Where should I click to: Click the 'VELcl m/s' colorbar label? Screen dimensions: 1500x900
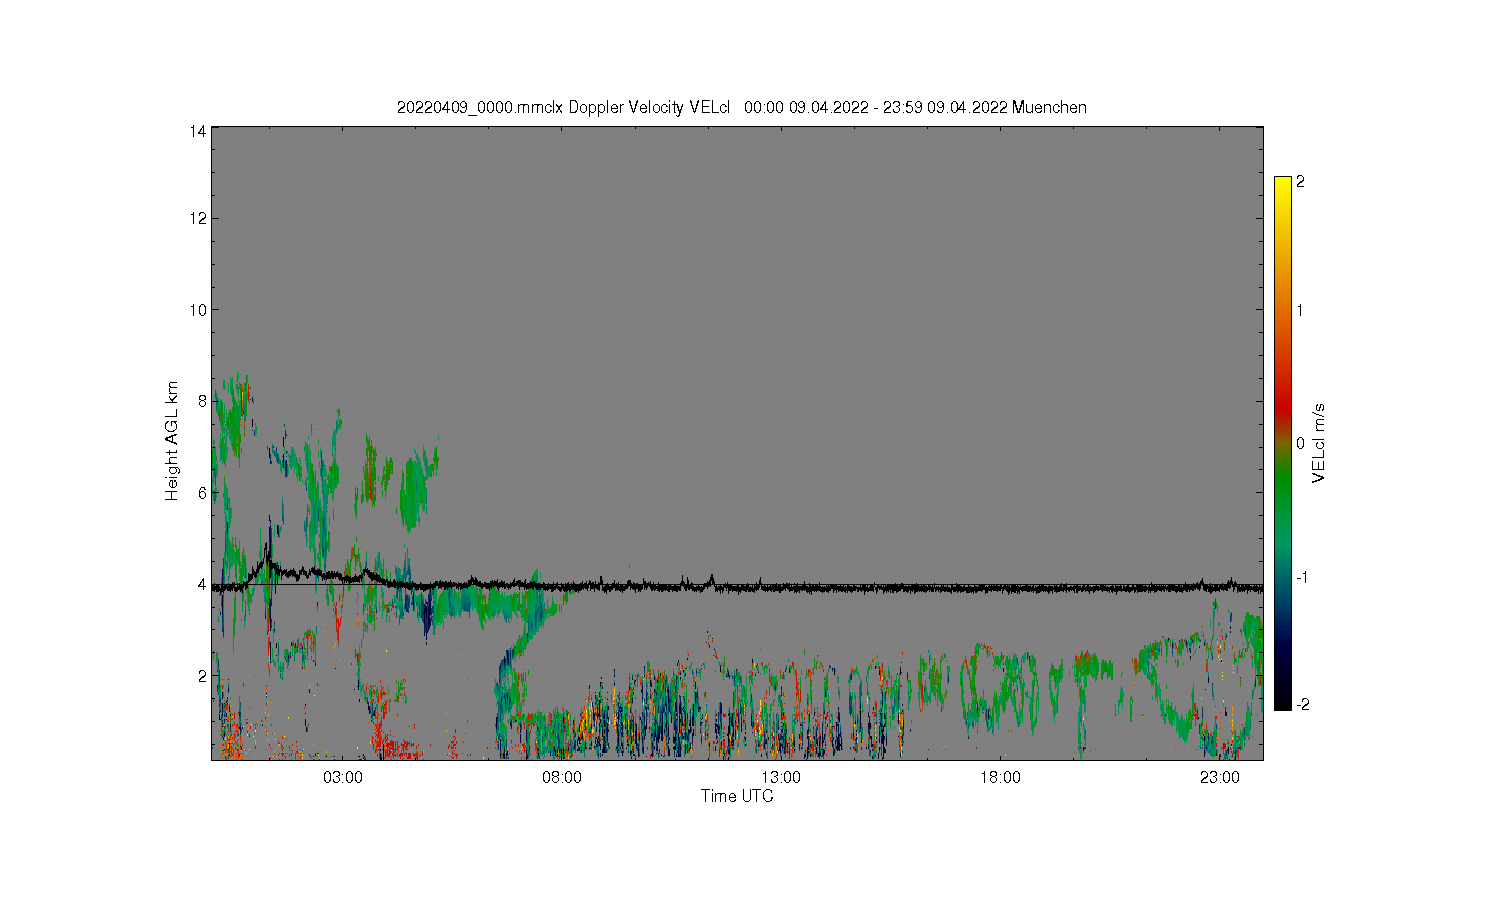(1319, 442)
